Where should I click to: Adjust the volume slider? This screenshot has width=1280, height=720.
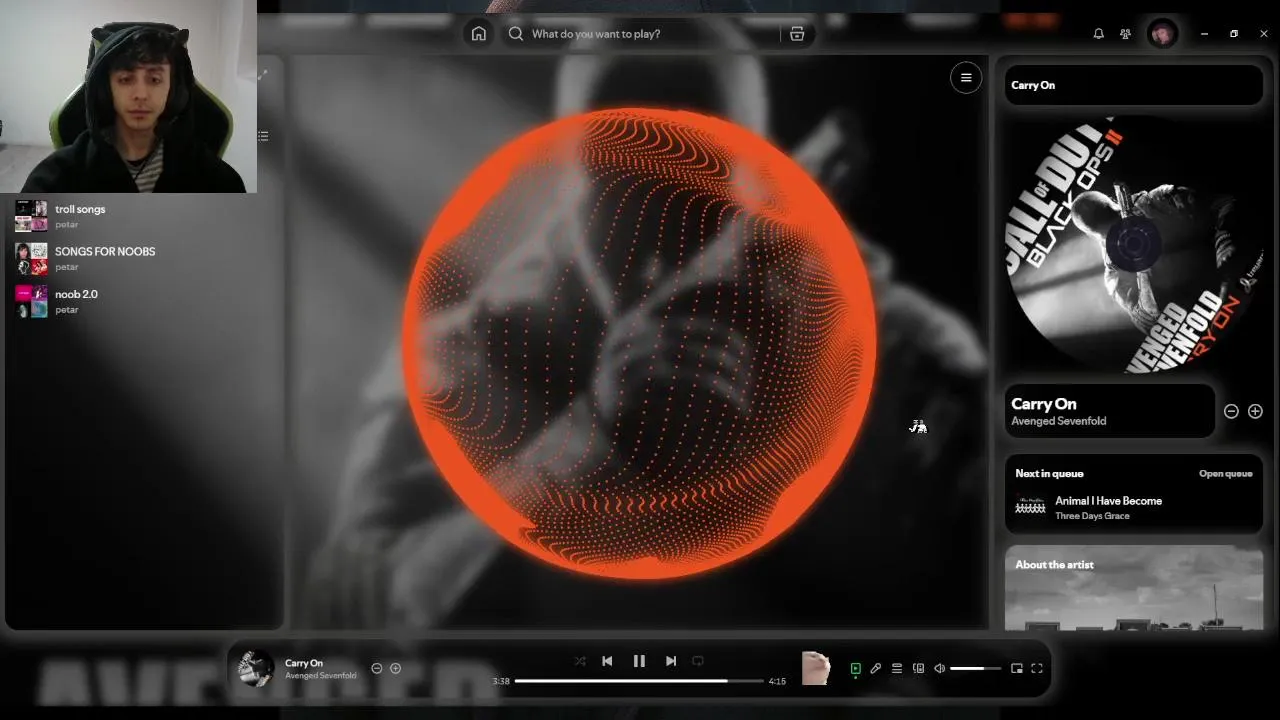[975, 669]
